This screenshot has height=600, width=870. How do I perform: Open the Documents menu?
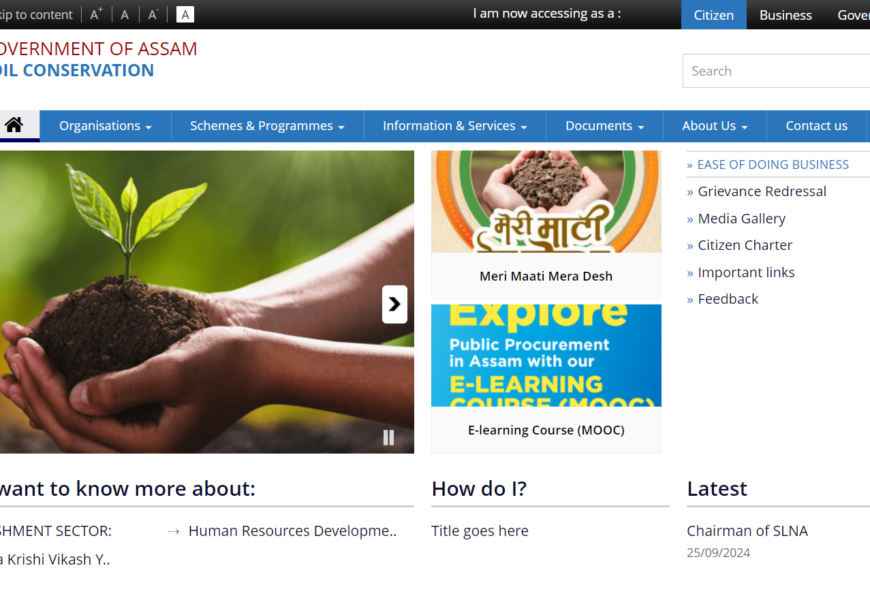click(x=604, y=126)
